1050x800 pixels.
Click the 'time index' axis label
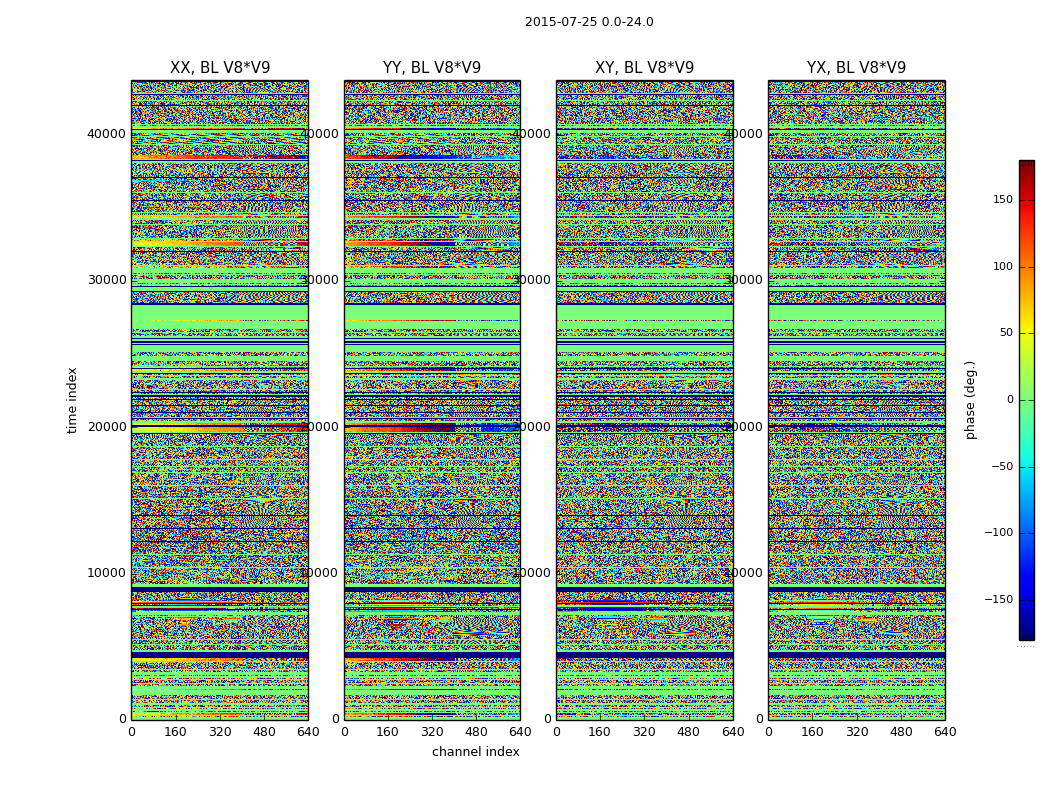pyautogui.click(x=72, y=400)
